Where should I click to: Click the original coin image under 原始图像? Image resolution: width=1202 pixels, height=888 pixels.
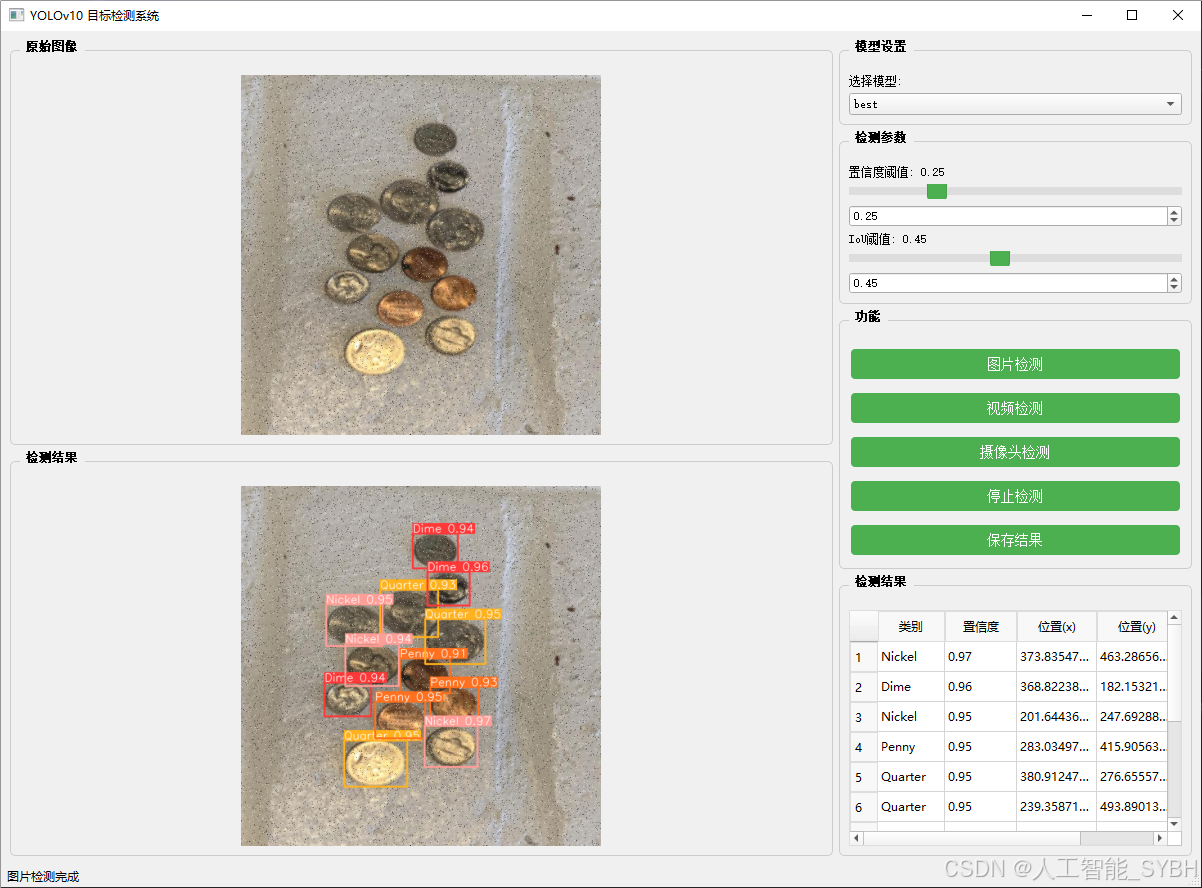click(421, 255)
